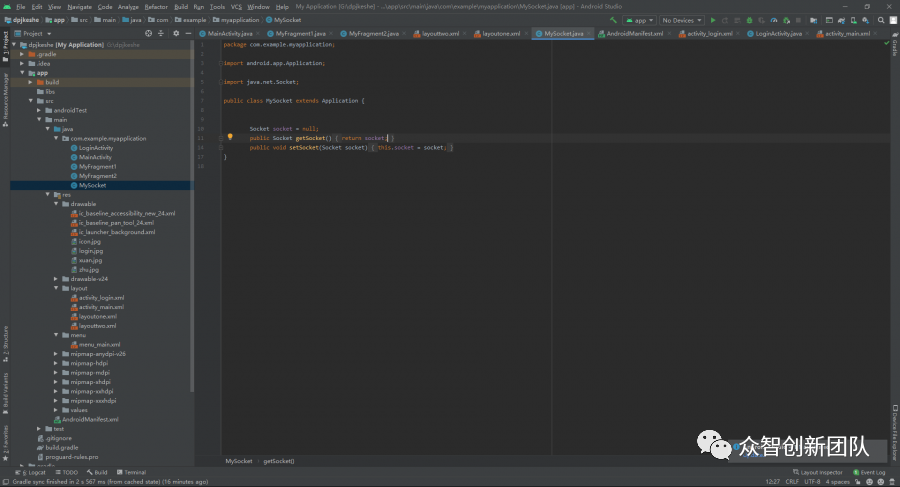Viewport: 900px width, 487px height.
Task: Click Sync Project with Gradle elephant icon
Action: pyautogui.click(x=841, y=20)
